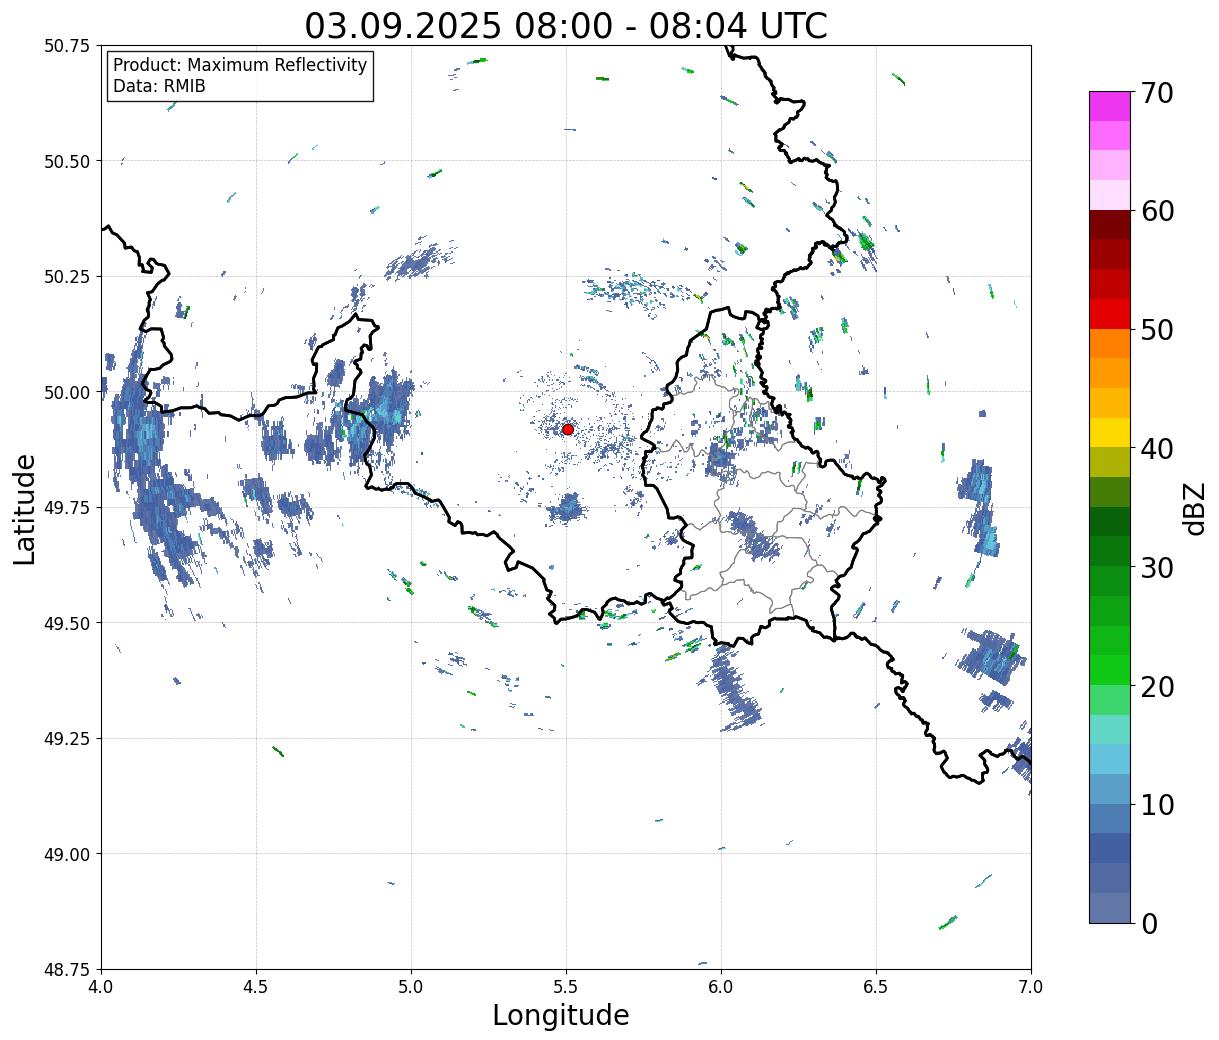Screen dimensions: 1219x1040
Task: Click the colorbar tick label 60
Action: pos(1156,211)
